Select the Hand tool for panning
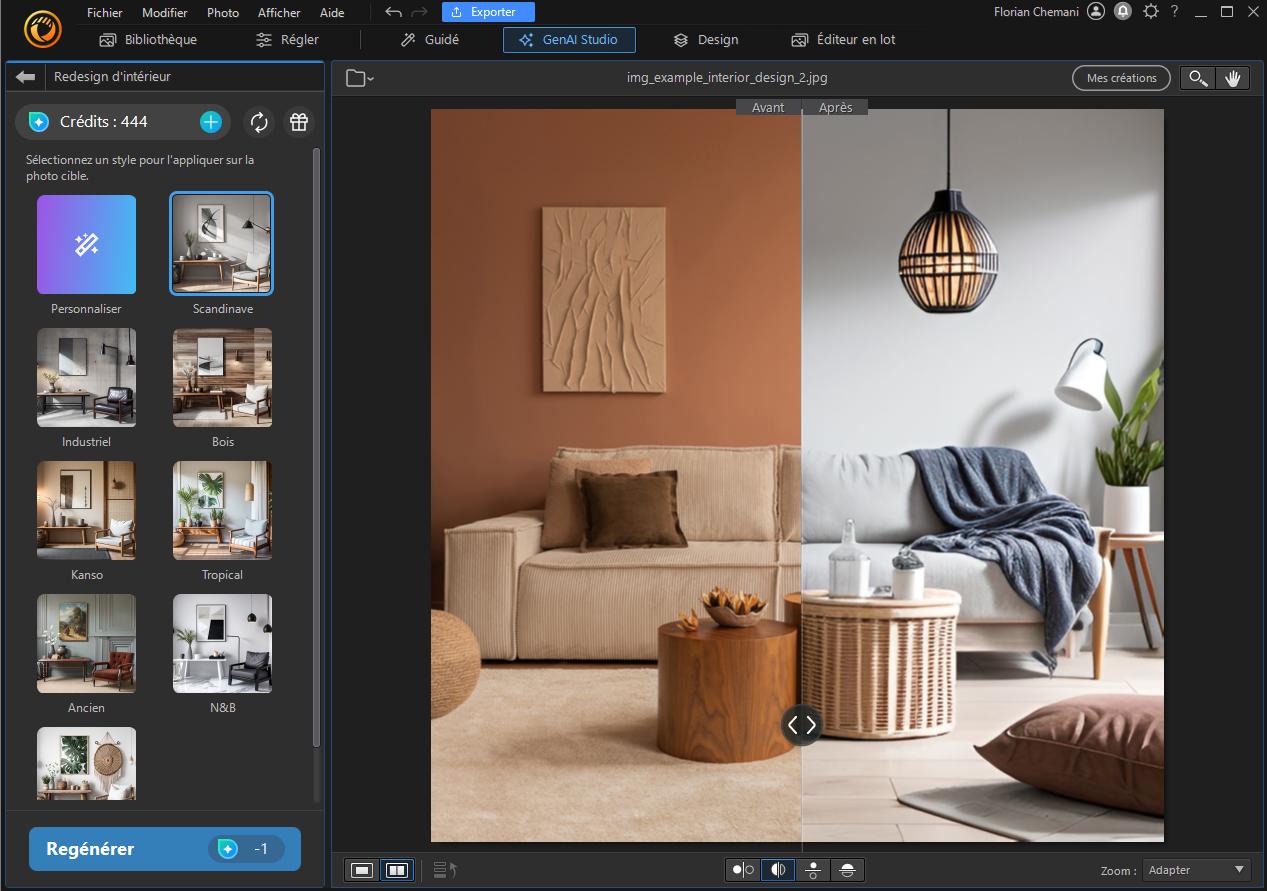Viewport: 1267px width, 891px height. (1233, 77)
